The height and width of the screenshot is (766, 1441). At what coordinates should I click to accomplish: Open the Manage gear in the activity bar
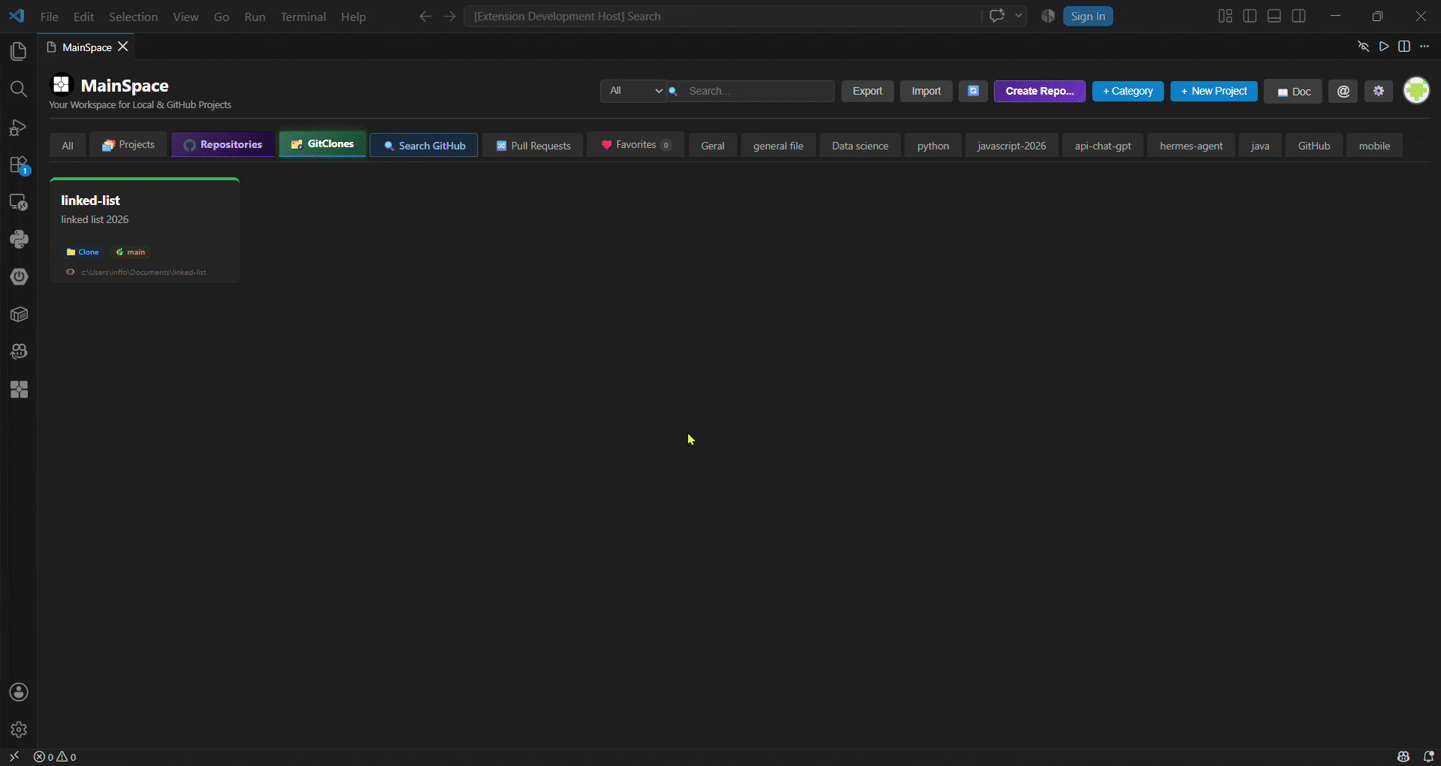[x=18, y=730]
